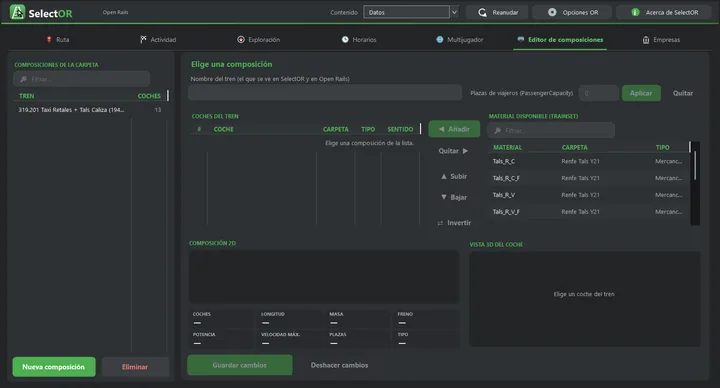Screen dimensions: 720x388
Task: Select material Tals_R_C_F row
Action: click(588, 178)
